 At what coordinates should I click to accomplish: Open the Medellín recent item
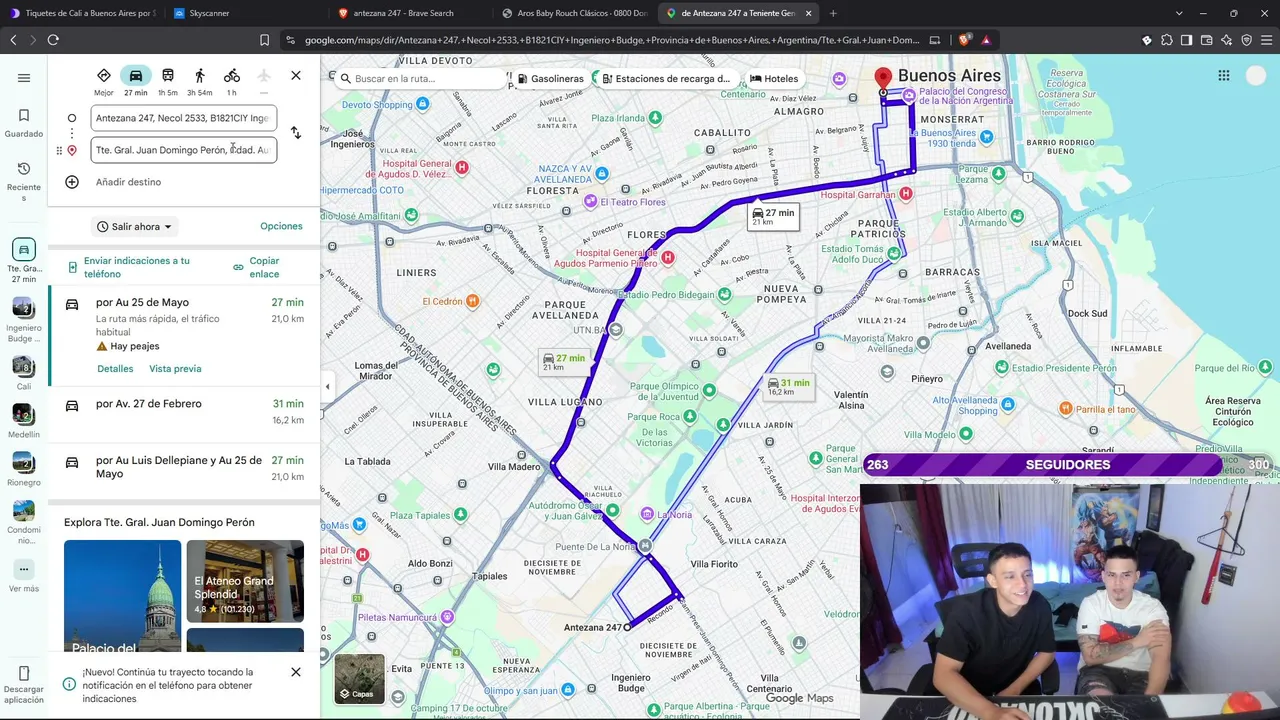24,421
